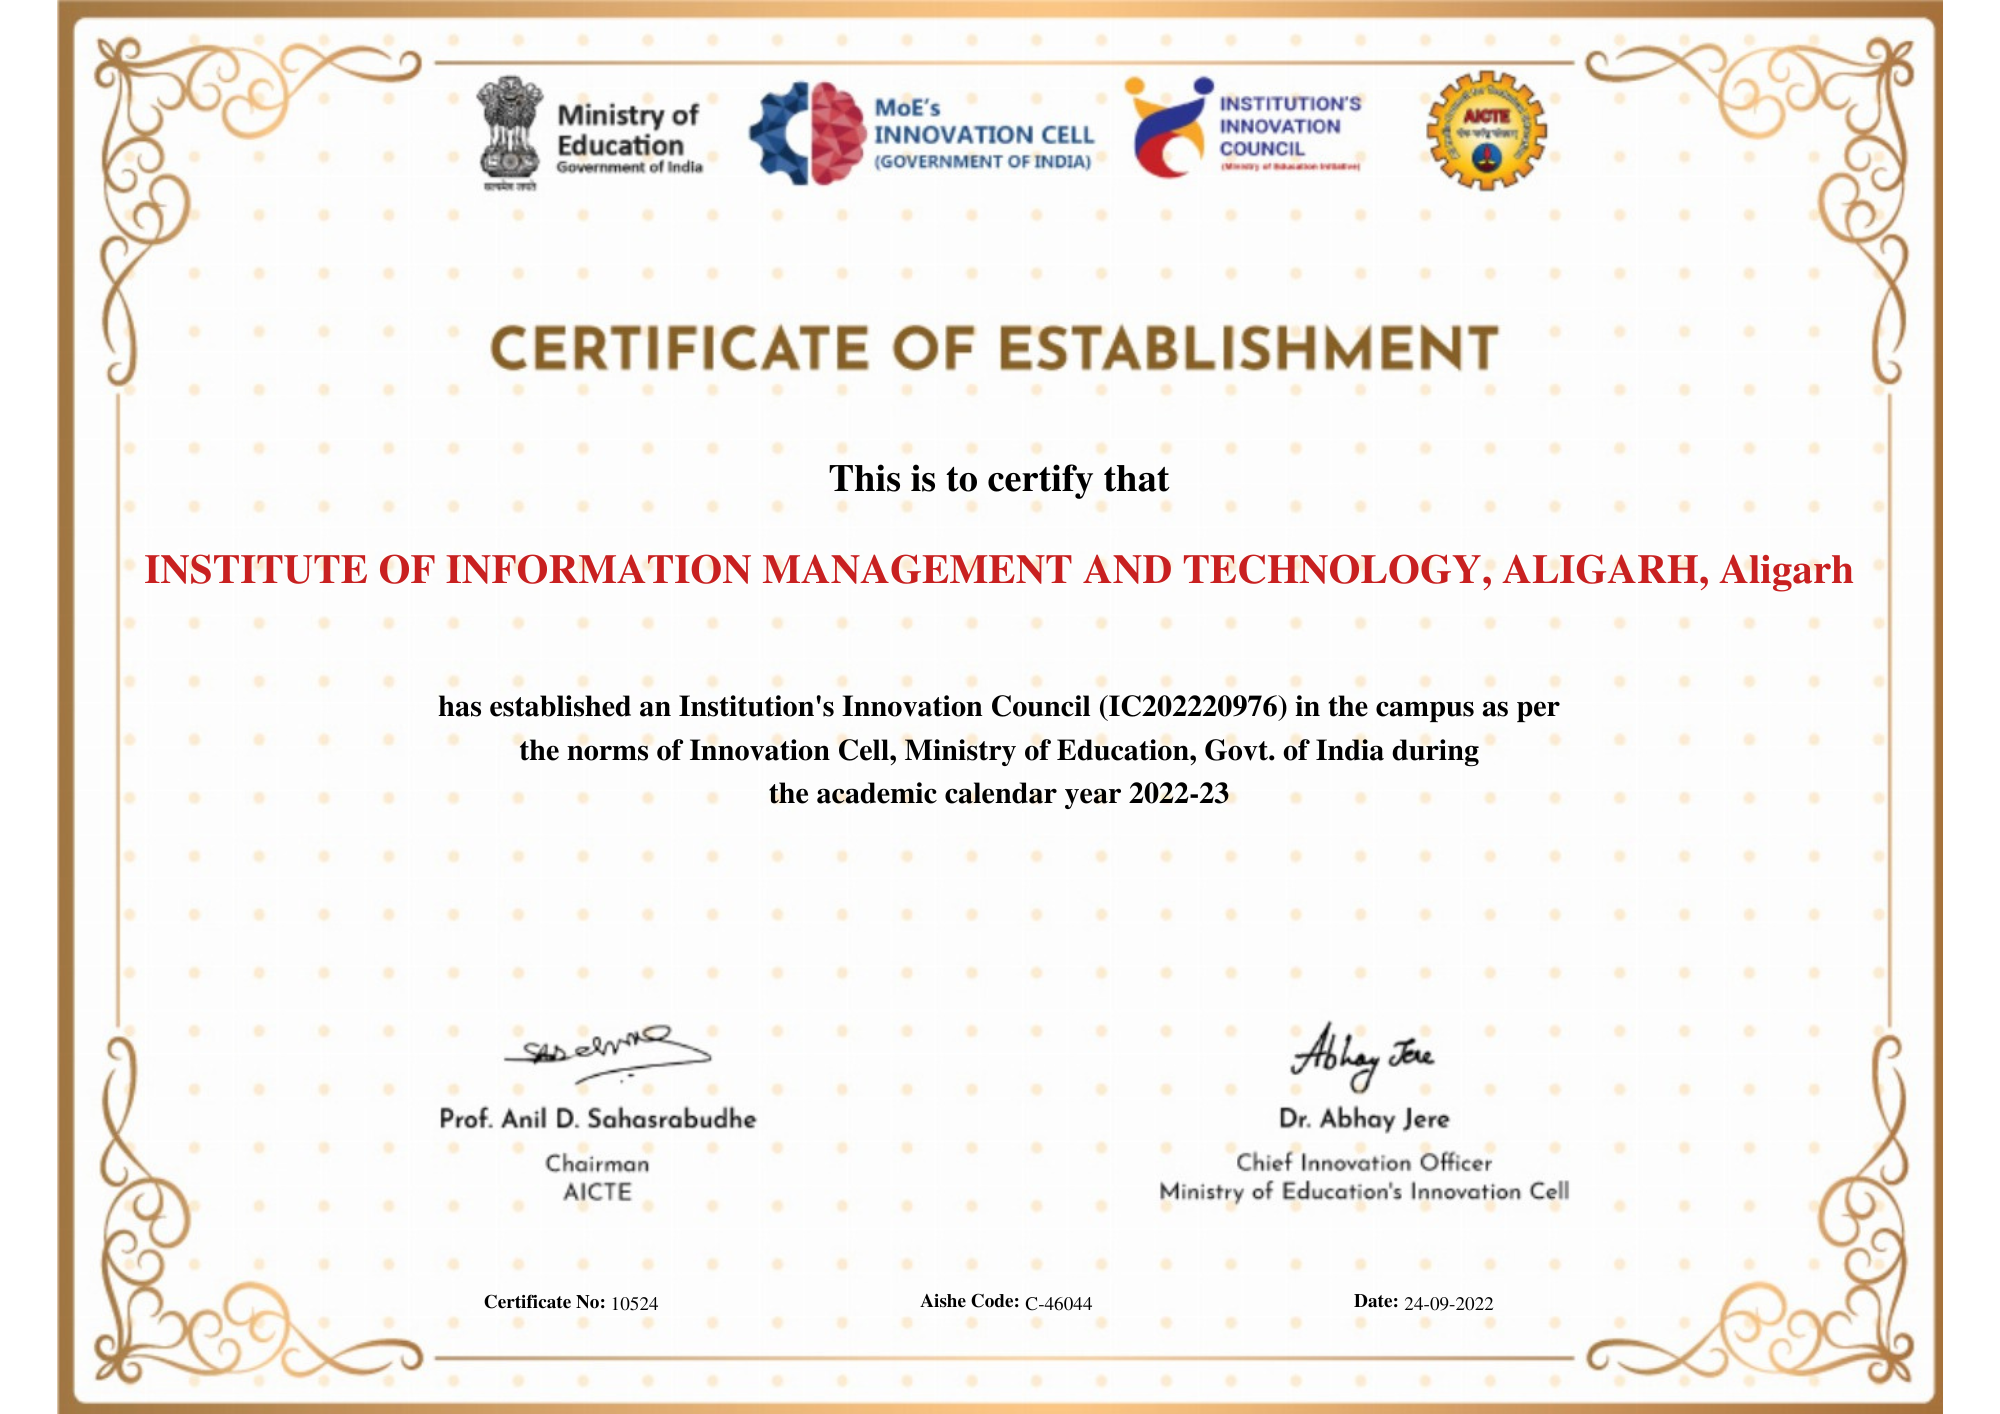Click the AICTE gear emblem

click(1486, 130)
